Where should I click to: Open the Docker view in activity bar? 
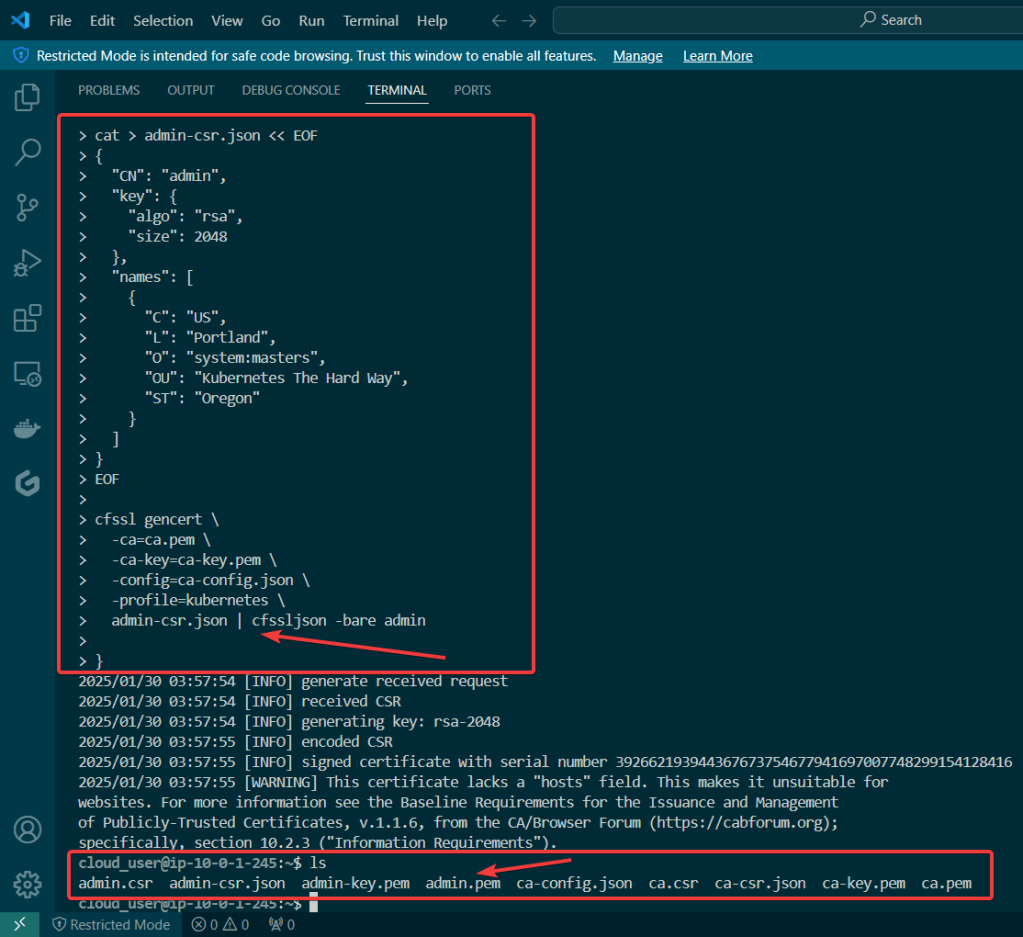pyautogui.click(x=27, y=429)
